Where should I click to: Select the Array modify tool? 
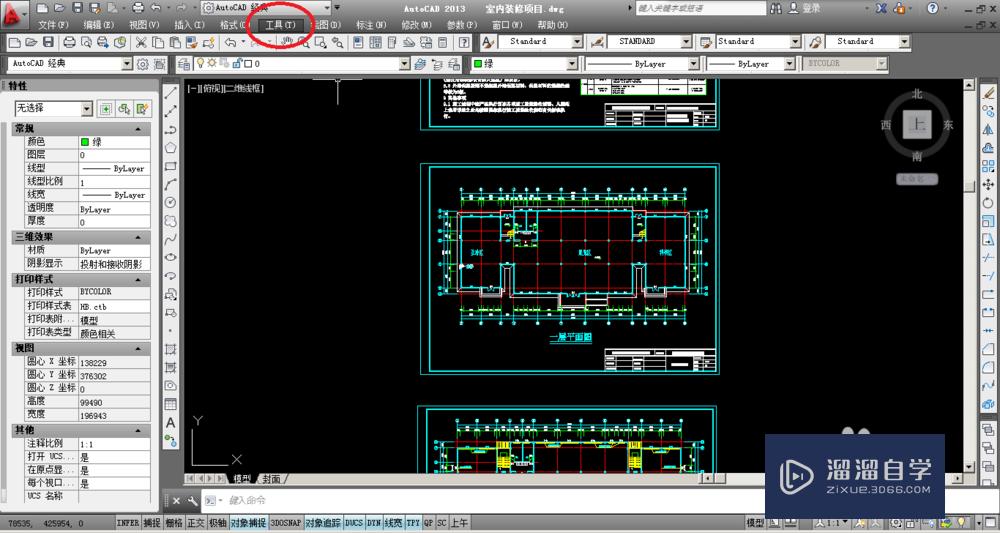click(x=988, y=166)
